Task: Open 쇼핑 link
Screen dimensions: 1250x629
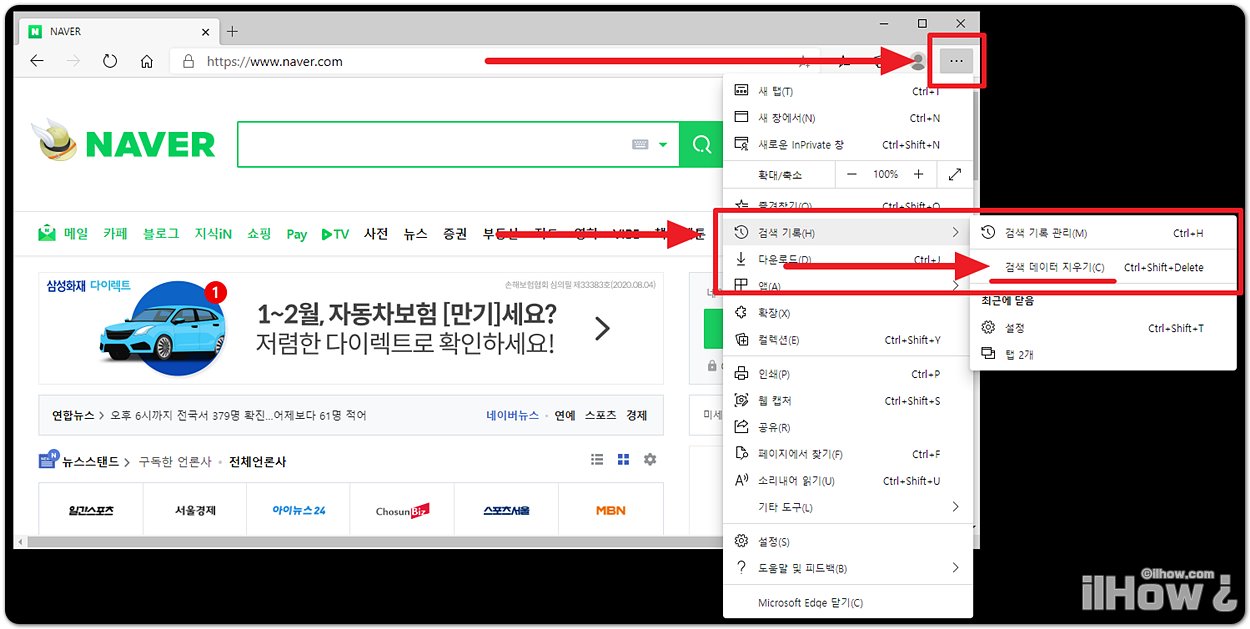Action: click(x=259, y=234)
